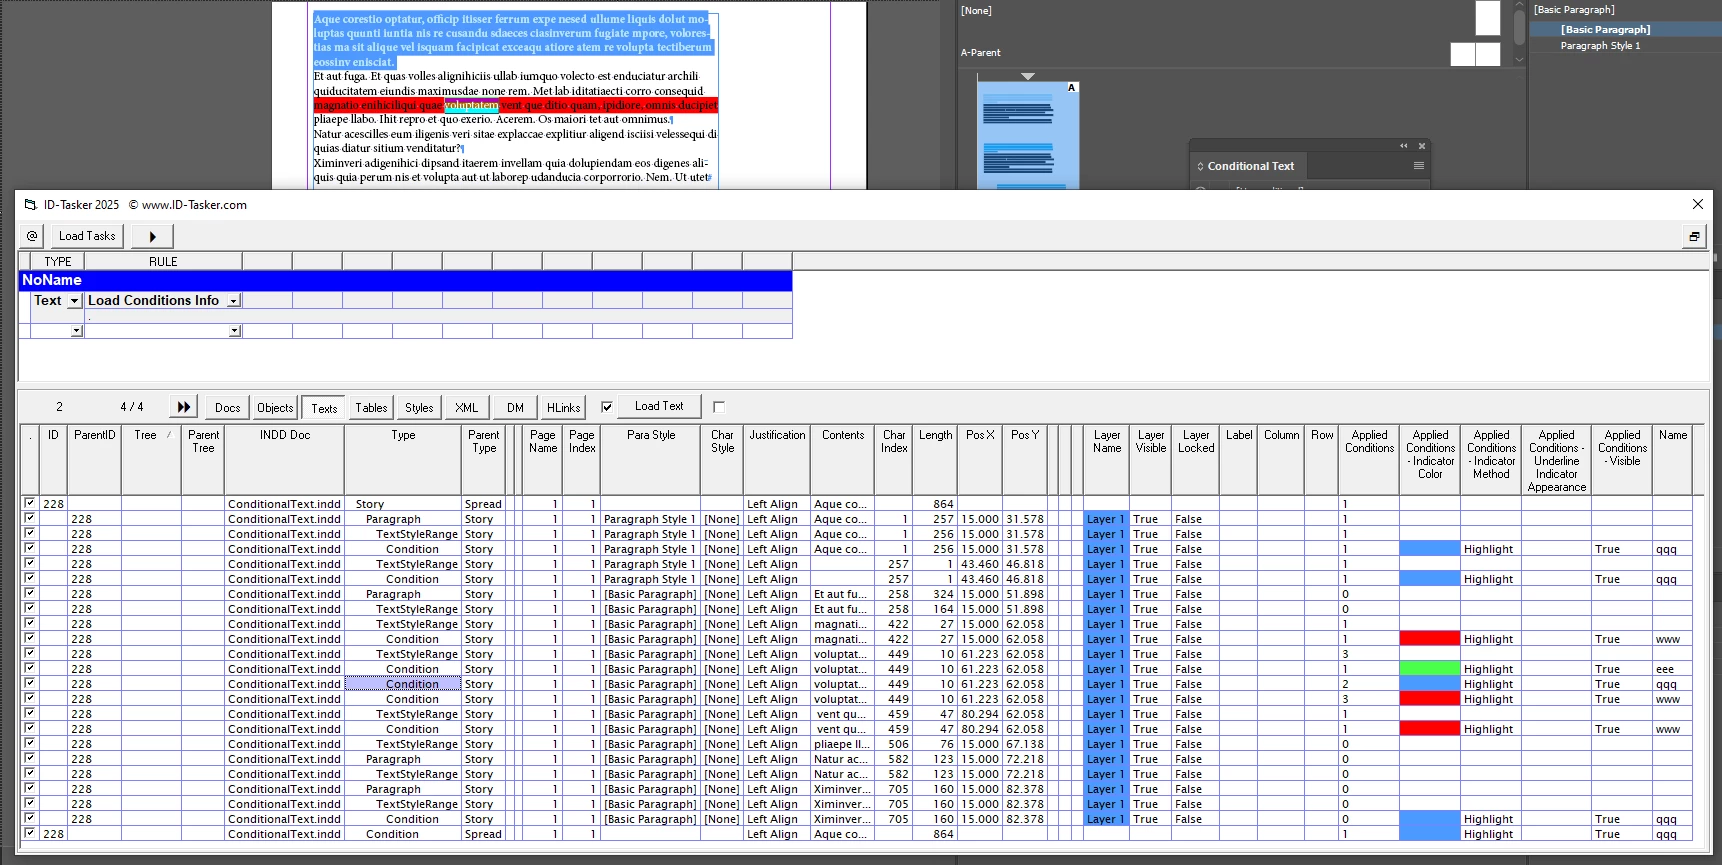Click the blue indicator color in highlighted Condition row
The width and height of the screenshot is (1722, 865).
1429,683
